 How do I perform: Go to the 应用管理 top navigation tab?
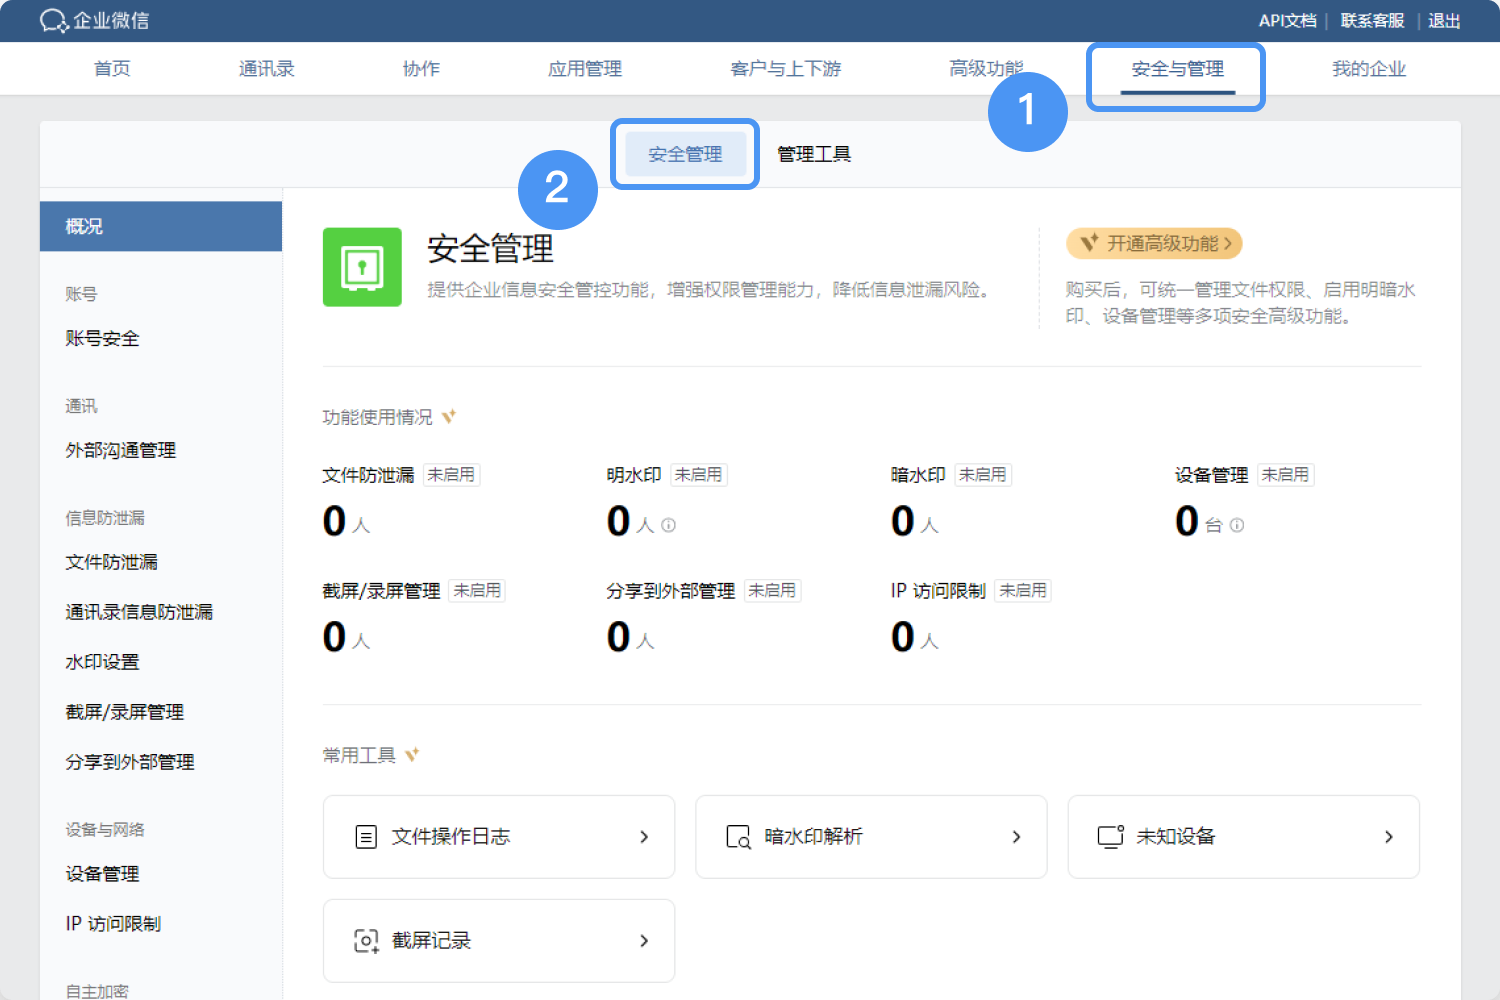click(585, 69)
